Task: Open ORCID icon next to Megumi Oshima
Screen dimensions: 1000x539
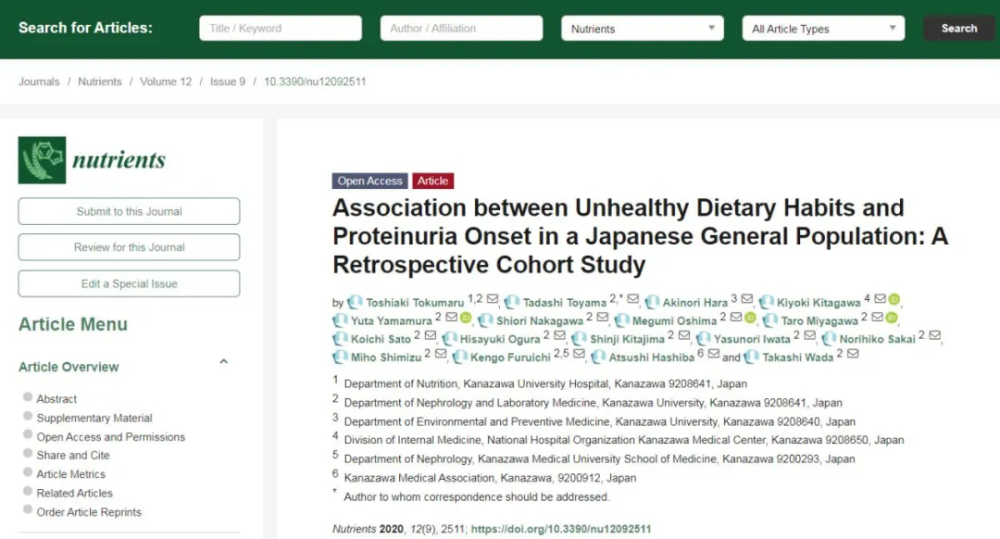Action: (750, 319)
